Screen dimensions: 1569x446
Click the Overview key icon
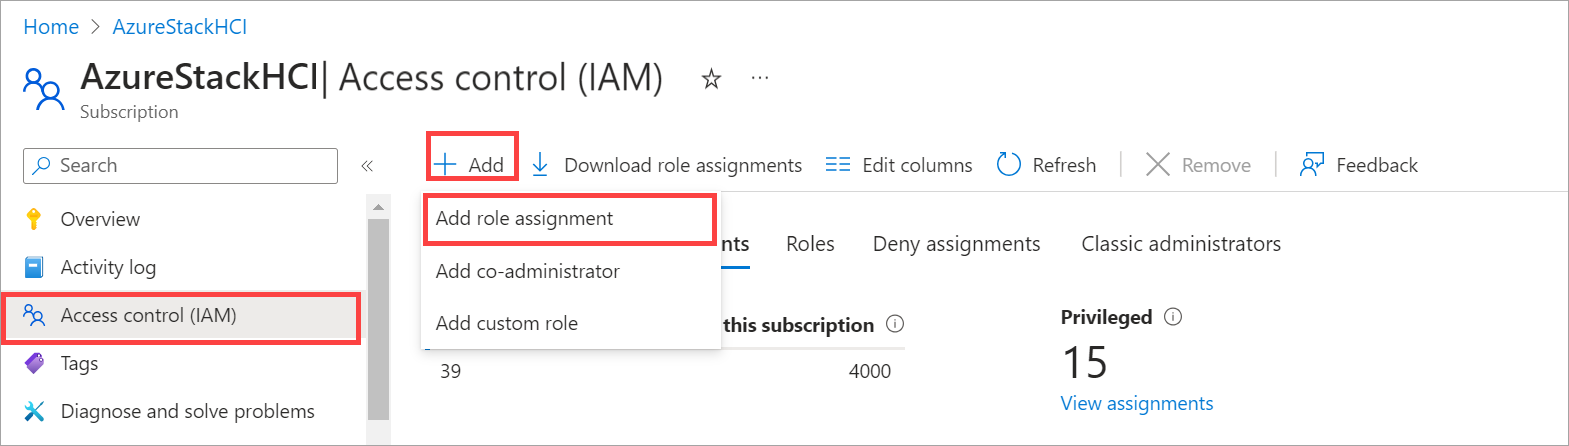(x=34, y=219)
